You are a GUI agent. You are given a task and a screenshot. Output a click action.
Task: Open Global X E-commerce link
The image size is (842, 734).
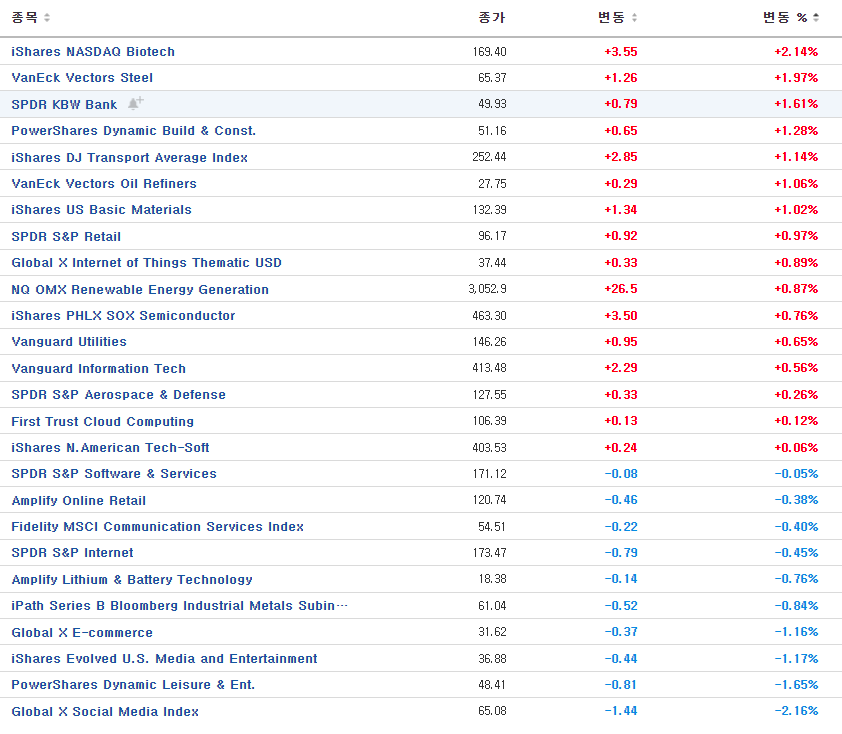[82, 633]
